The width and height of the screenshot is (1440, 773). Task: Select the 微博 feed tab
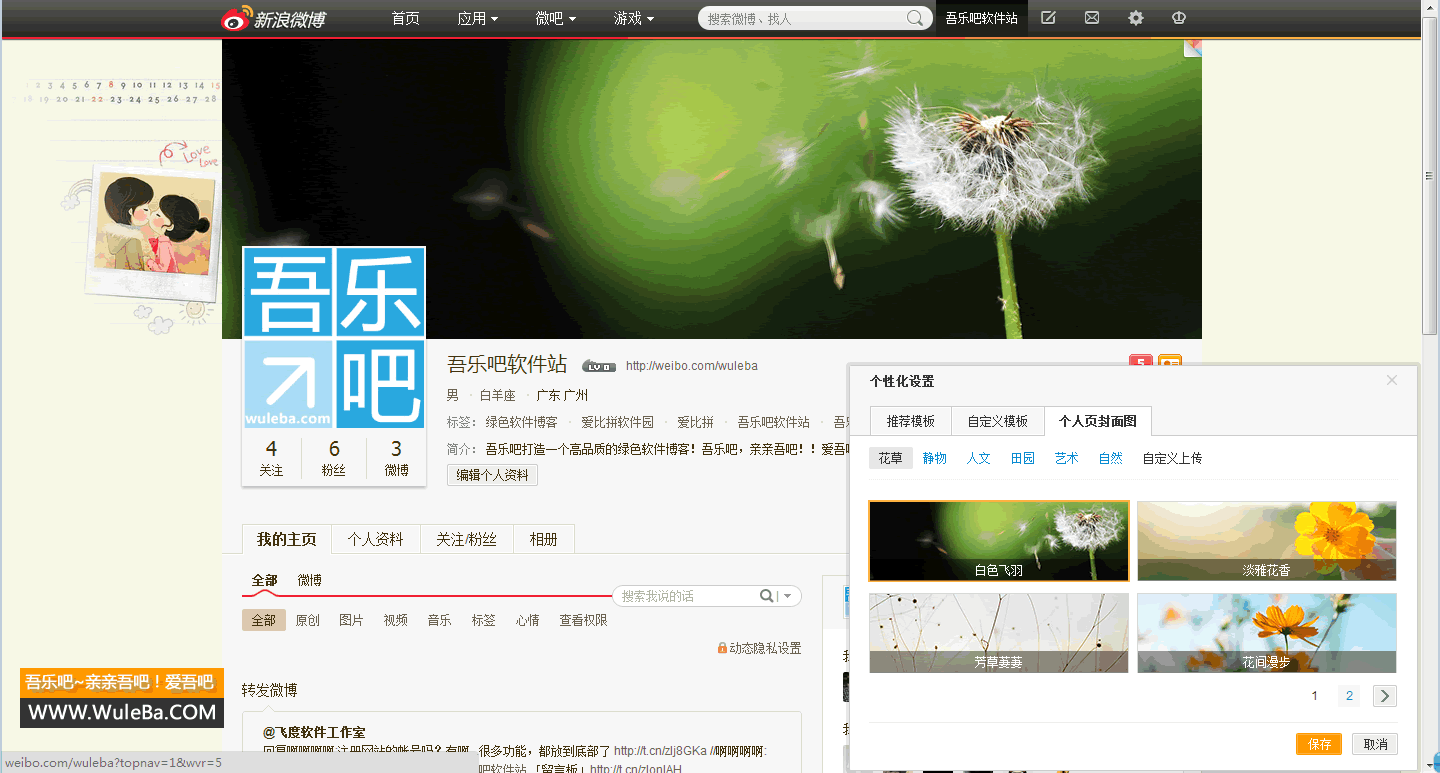[x=309, y=580]
